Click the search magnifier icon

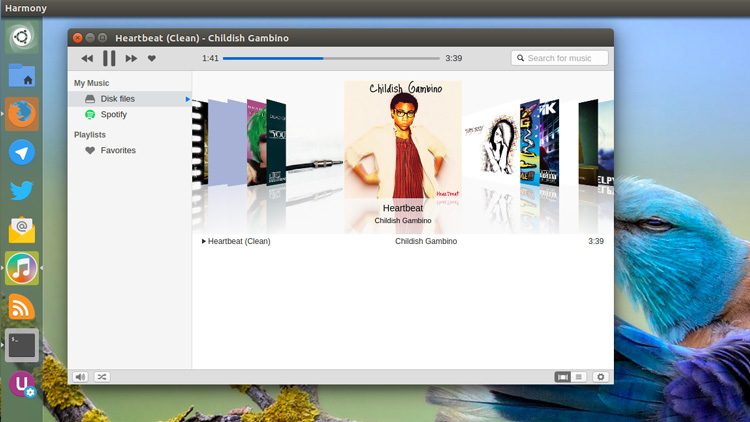pos(520,58)
